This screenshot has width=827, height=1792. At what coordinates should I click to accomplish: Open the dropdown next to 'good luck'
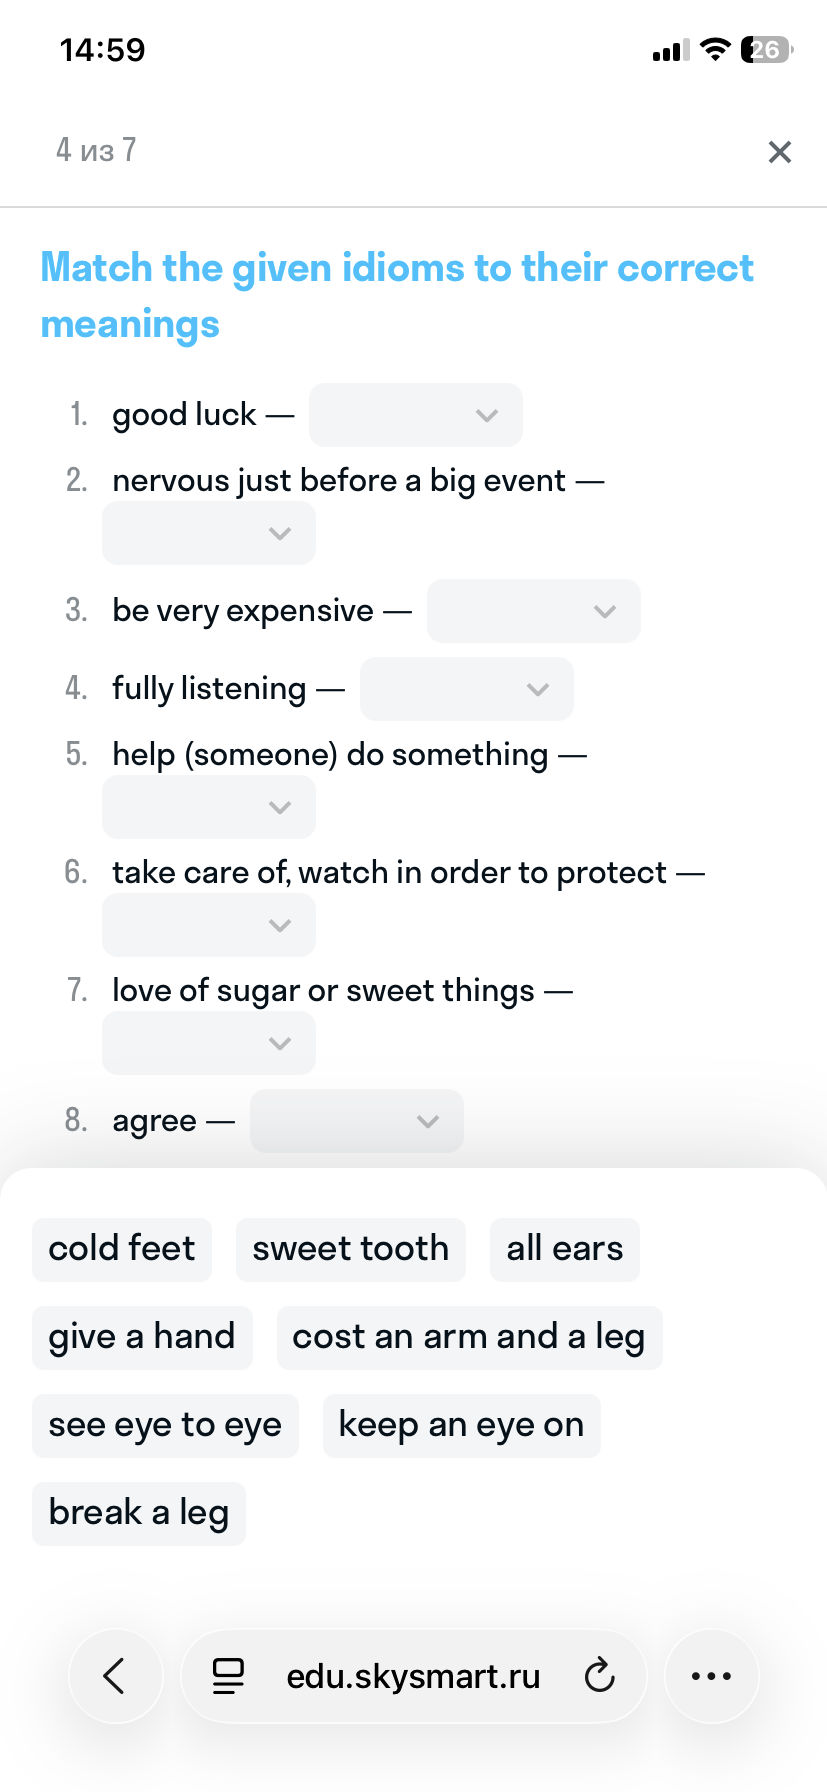[415, 415]
